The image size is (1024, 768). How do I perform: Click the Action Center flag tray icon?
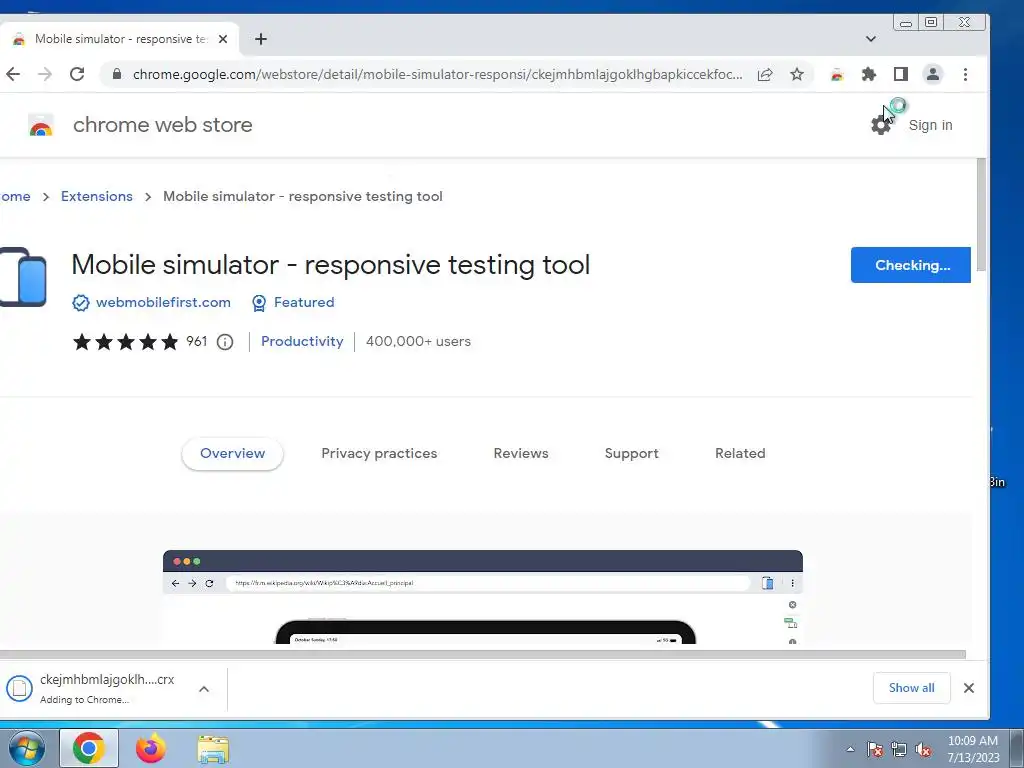coord(875,749)
